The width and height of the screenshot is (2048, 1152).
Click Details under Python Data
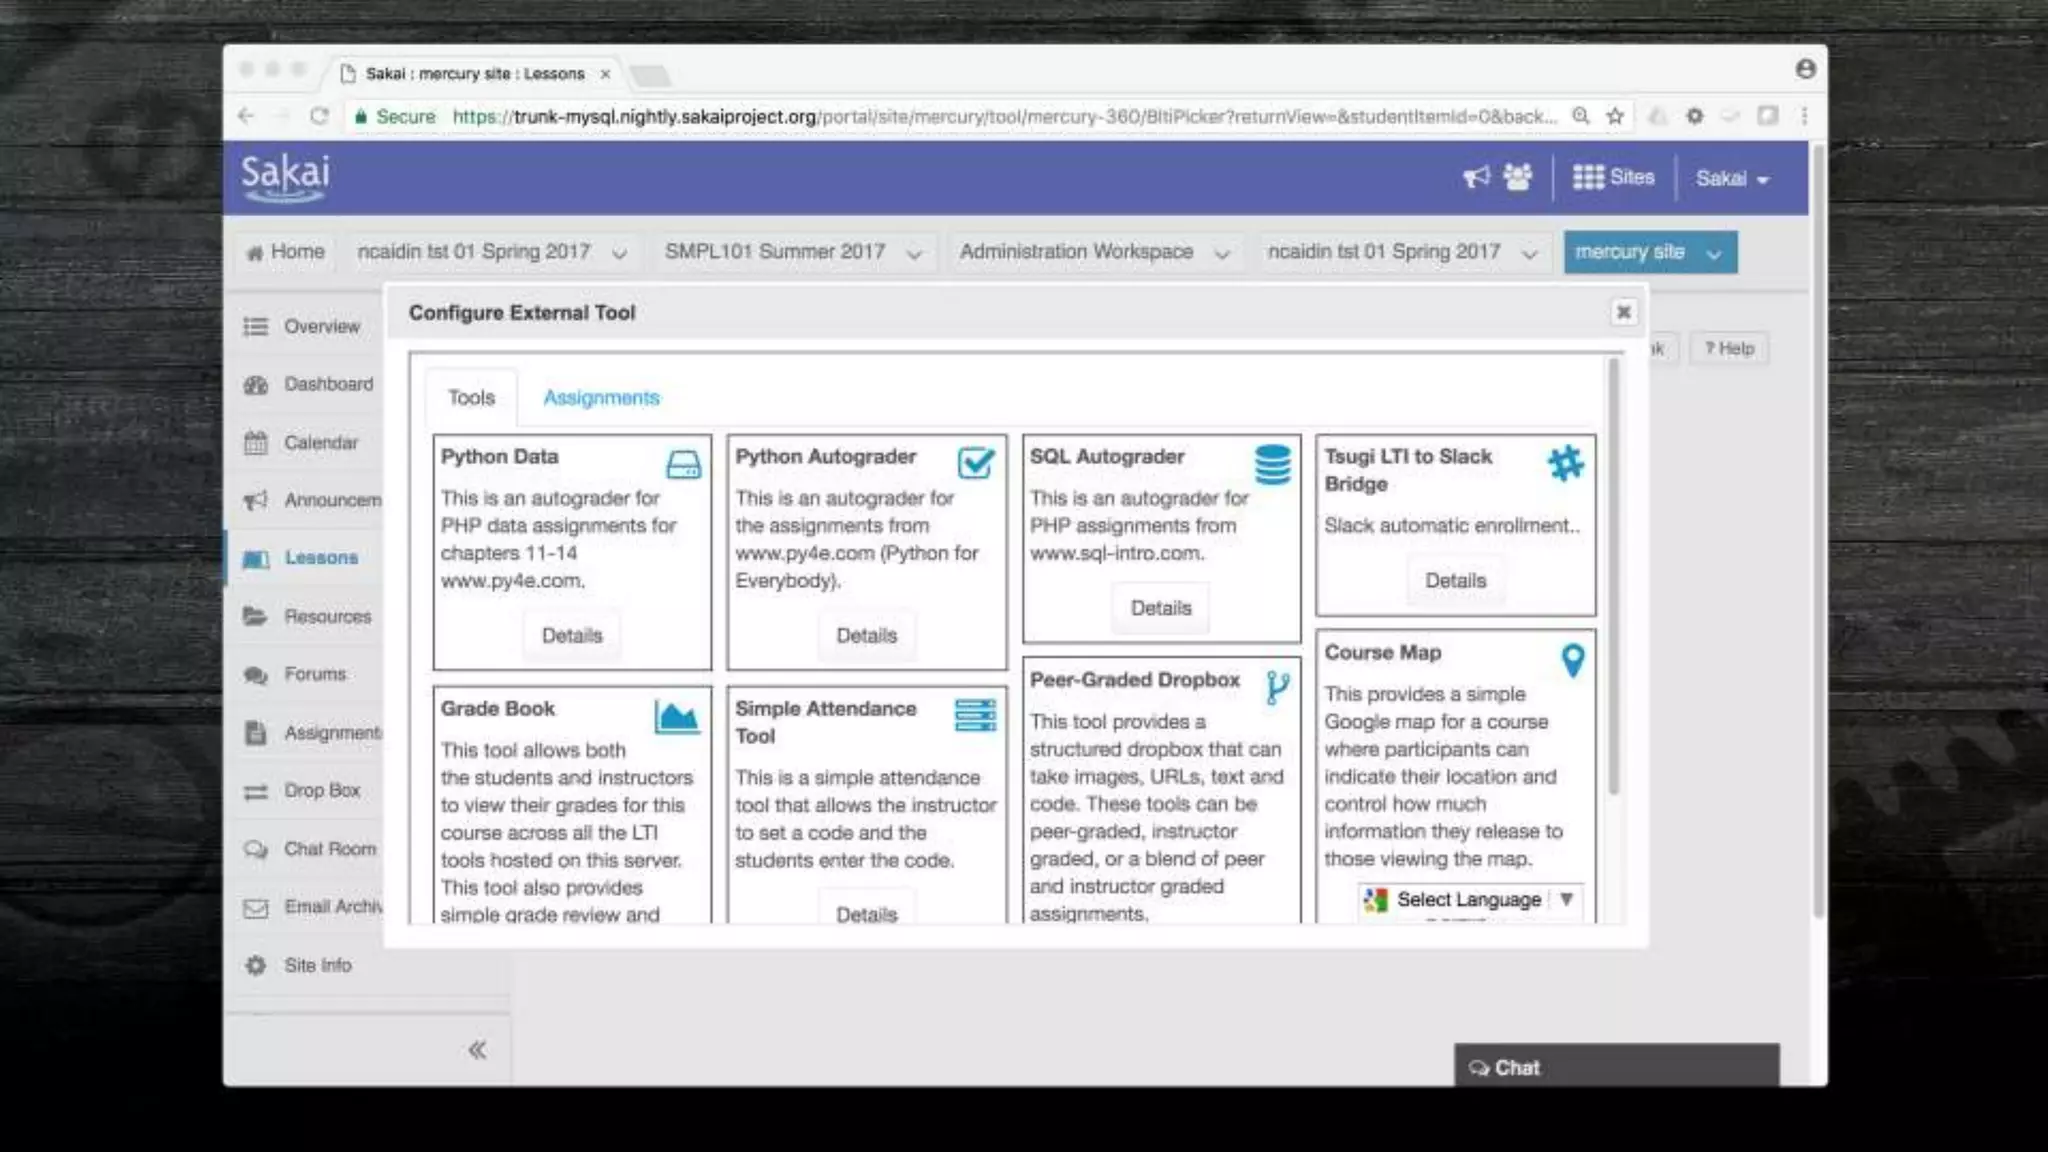[571, 635]
